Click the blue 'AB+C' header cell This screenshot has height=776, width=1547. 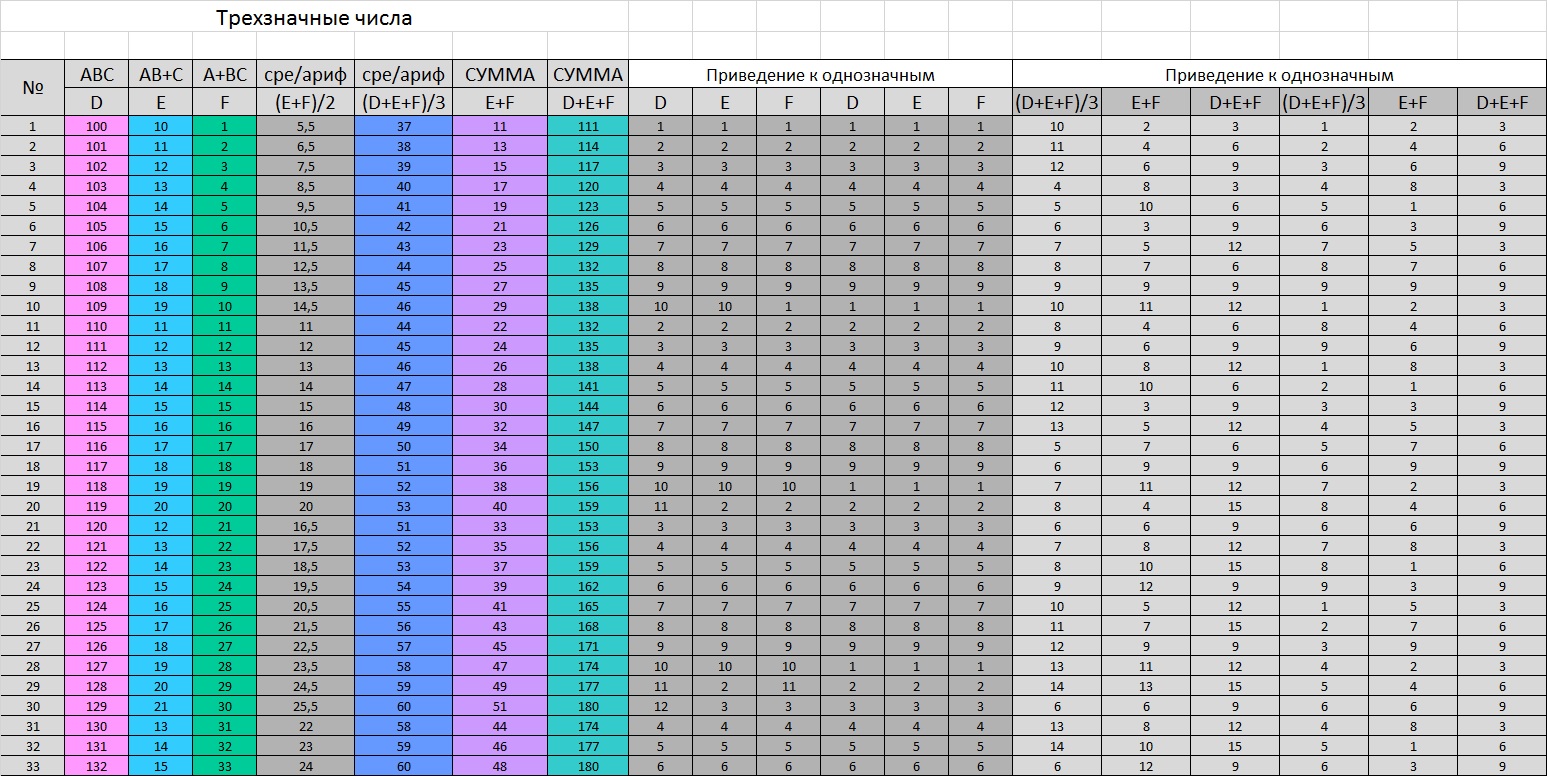(x=160, y=74)
